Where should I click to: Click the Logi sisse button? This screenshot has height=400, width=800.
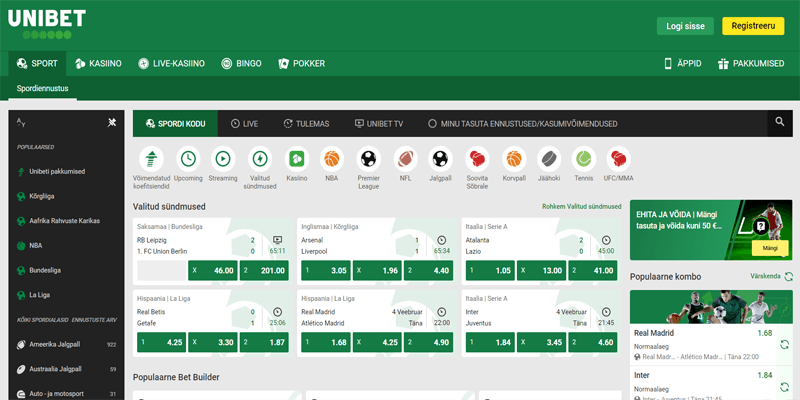click(685, 26)
